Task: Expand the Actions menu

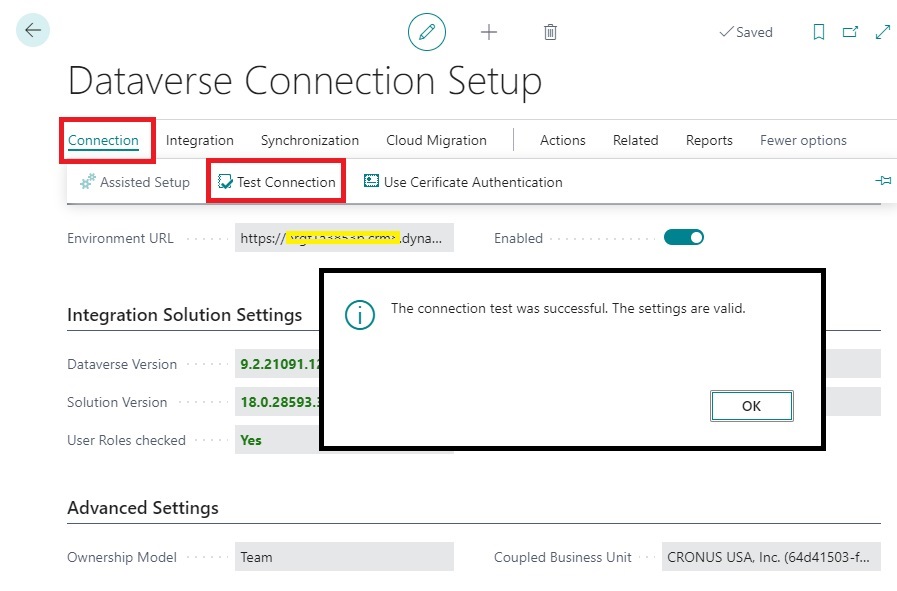Action: (563, 140)
